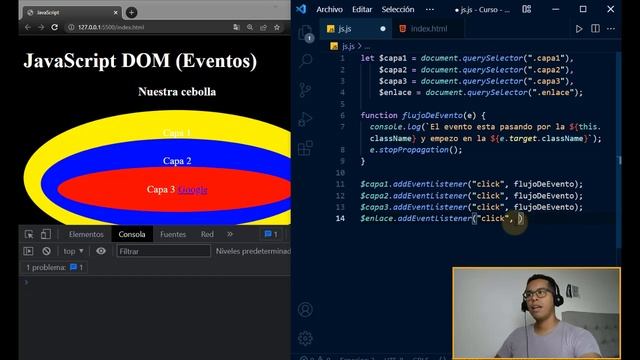The image size is (640, 360).
Task: Go back in the browser
Action: click(x=28, y=27)
